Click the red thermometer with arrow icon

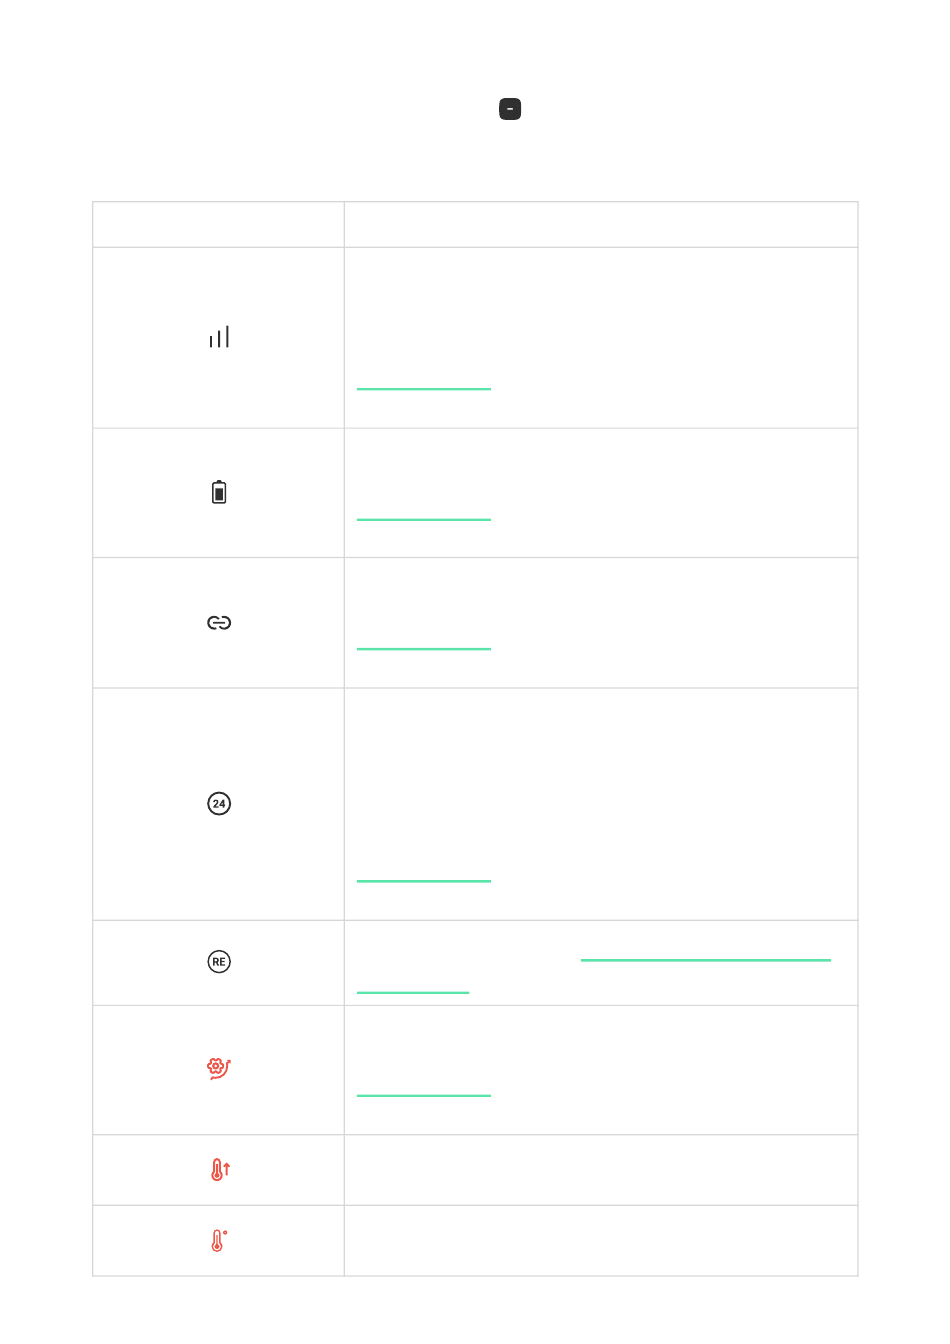(x=220, y=1169)
